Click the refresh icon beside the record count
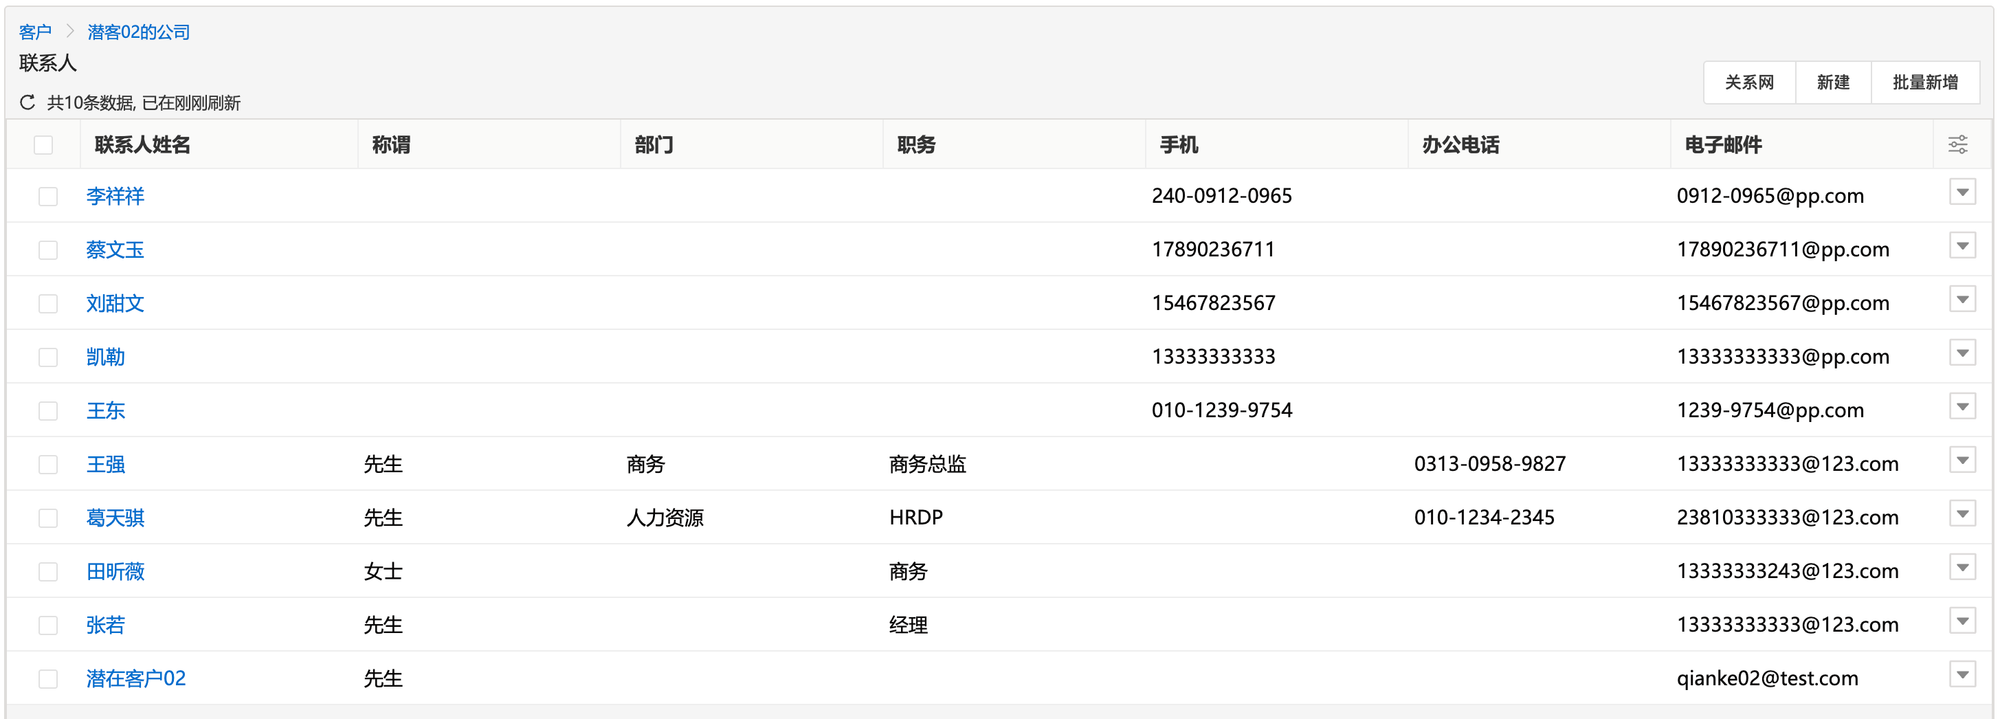Viewport: 2000px width, 719px height. 28,102
